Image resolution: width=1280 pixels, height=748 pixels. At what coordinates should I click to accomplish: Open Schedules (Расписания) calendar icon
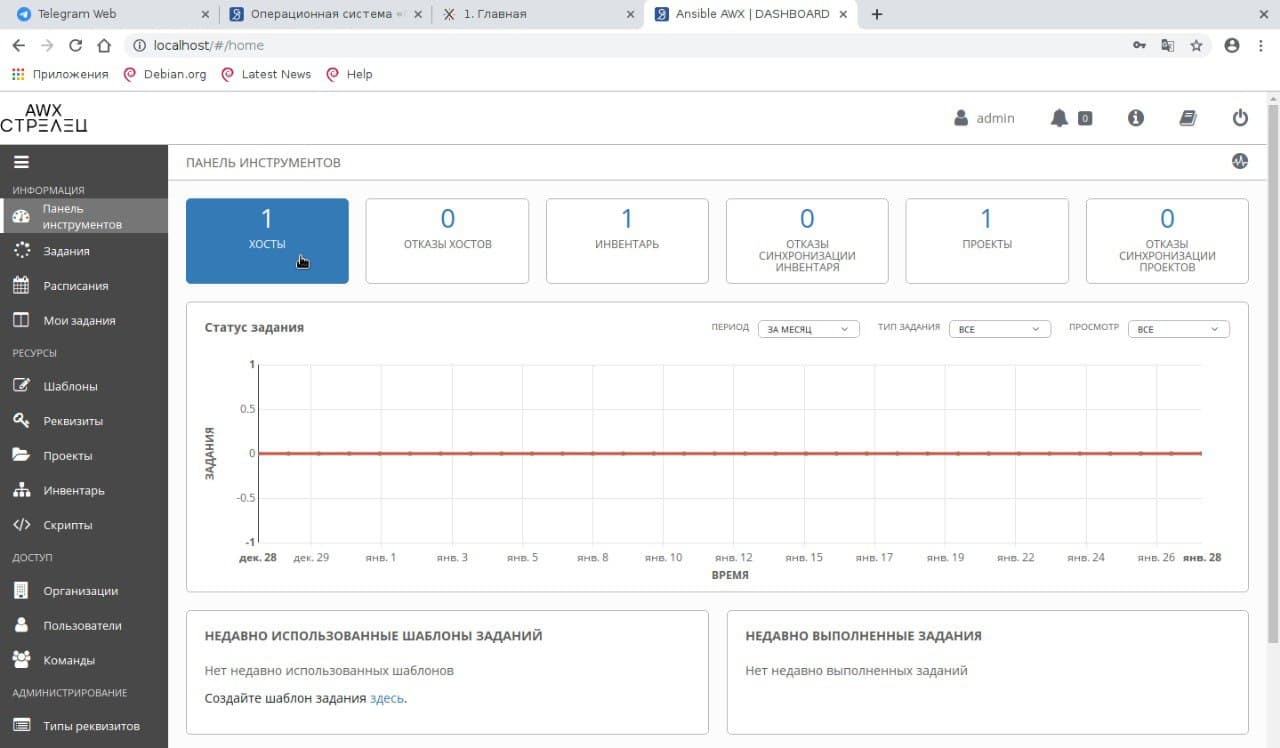21,286
